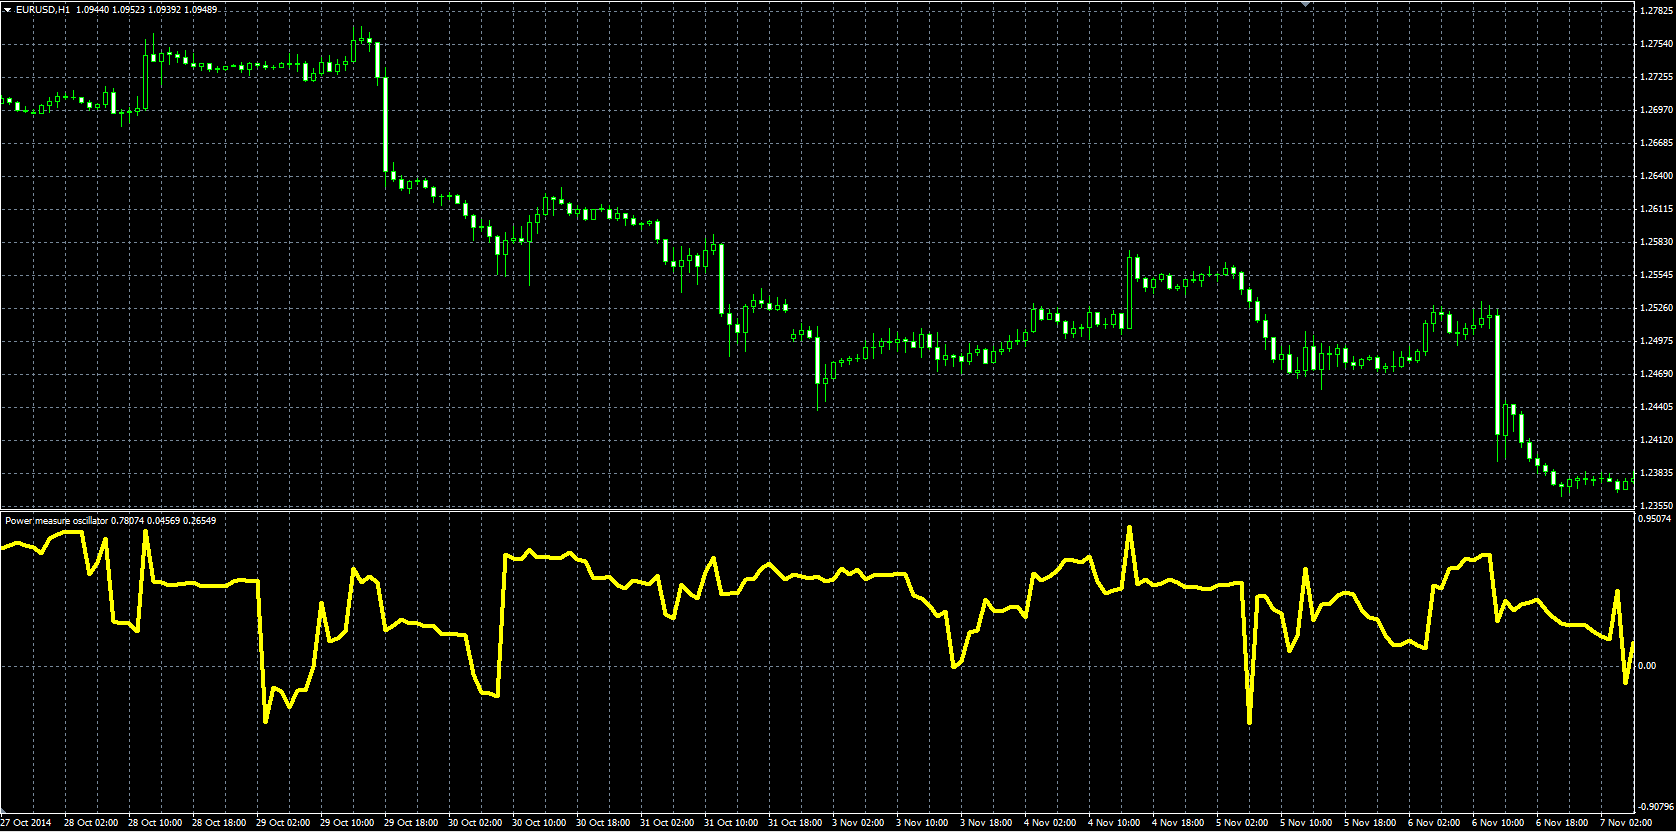Click the 4 Nov 02:00 time label
This screenshot has width=1676, height=832.
pos(1050,823)
